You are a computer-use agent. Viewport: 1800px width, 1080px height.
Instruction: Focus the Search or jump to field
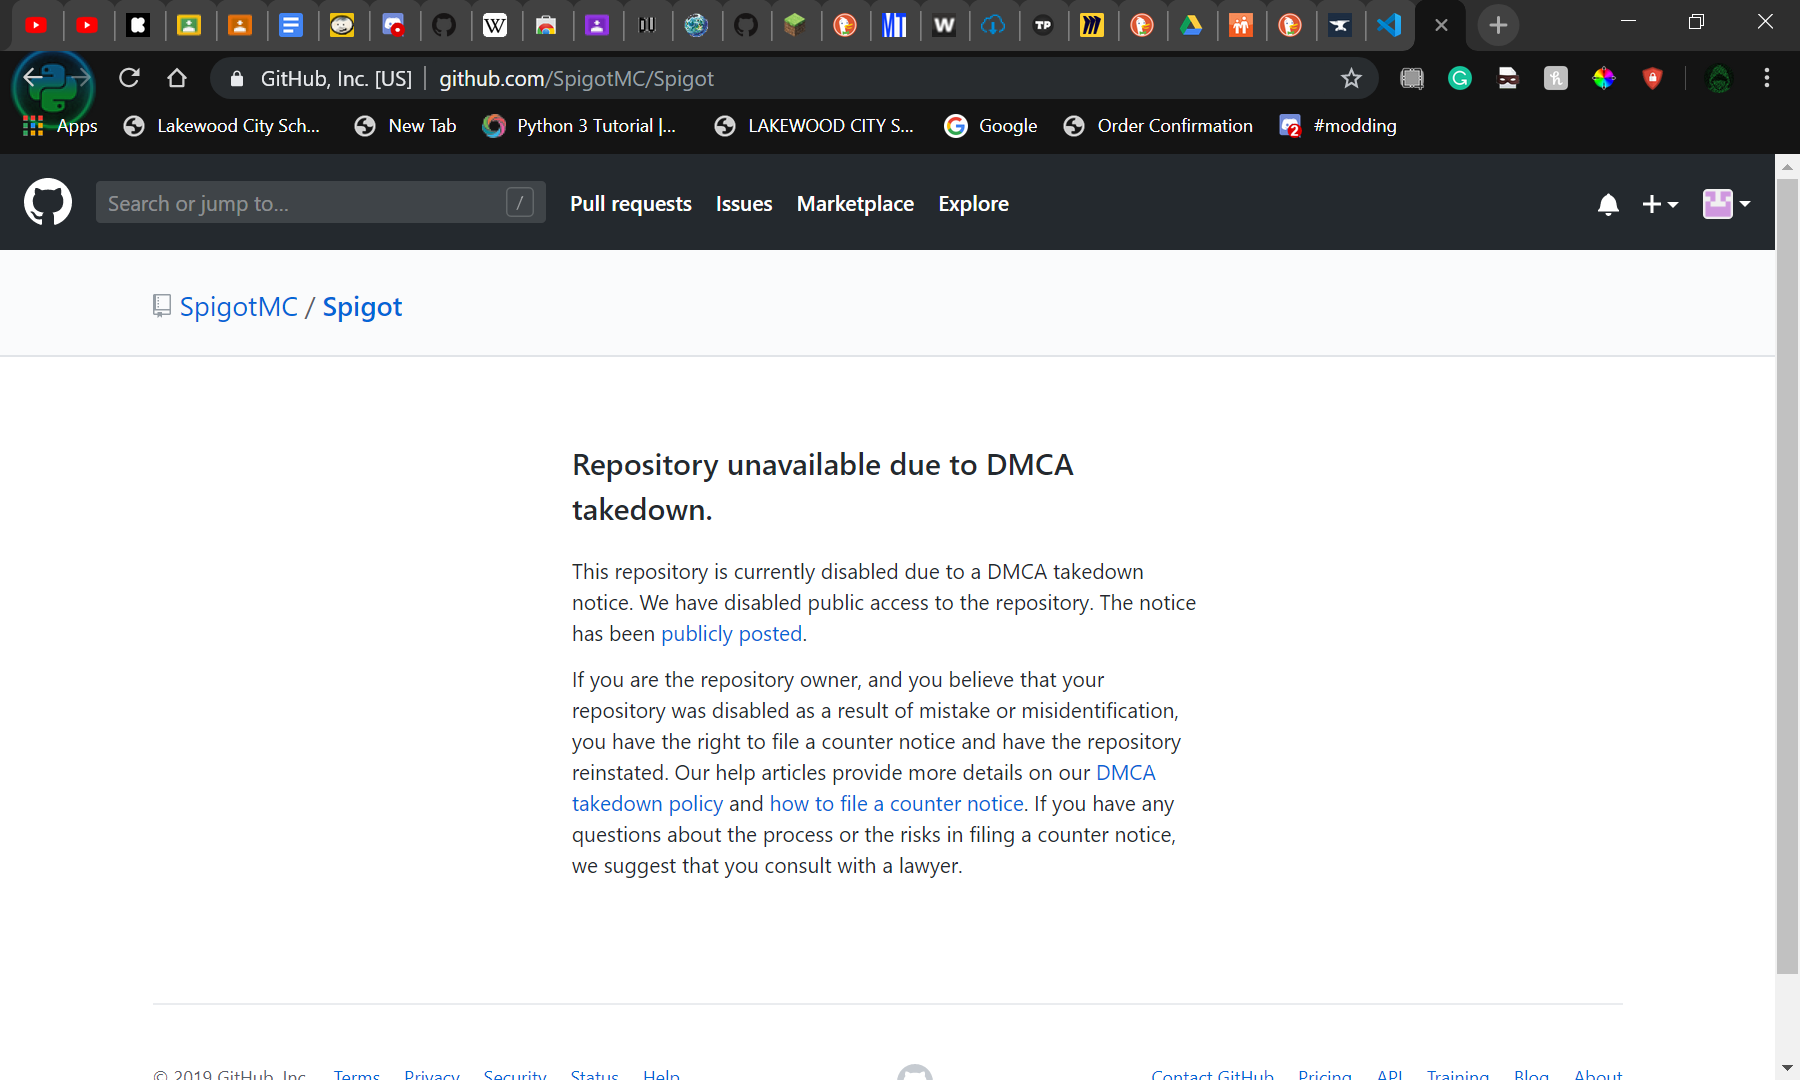(x=320, y=203)
